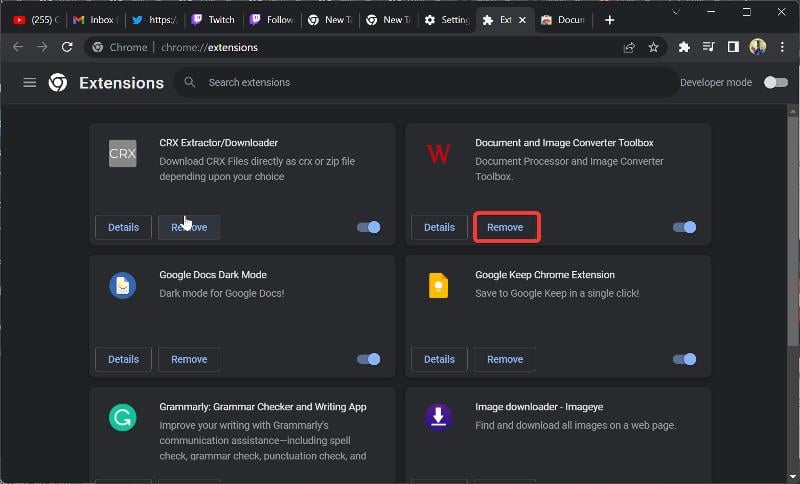Switch to the Twitter https tab
This screenshot has height=484, width=800.
pos(154,20)
